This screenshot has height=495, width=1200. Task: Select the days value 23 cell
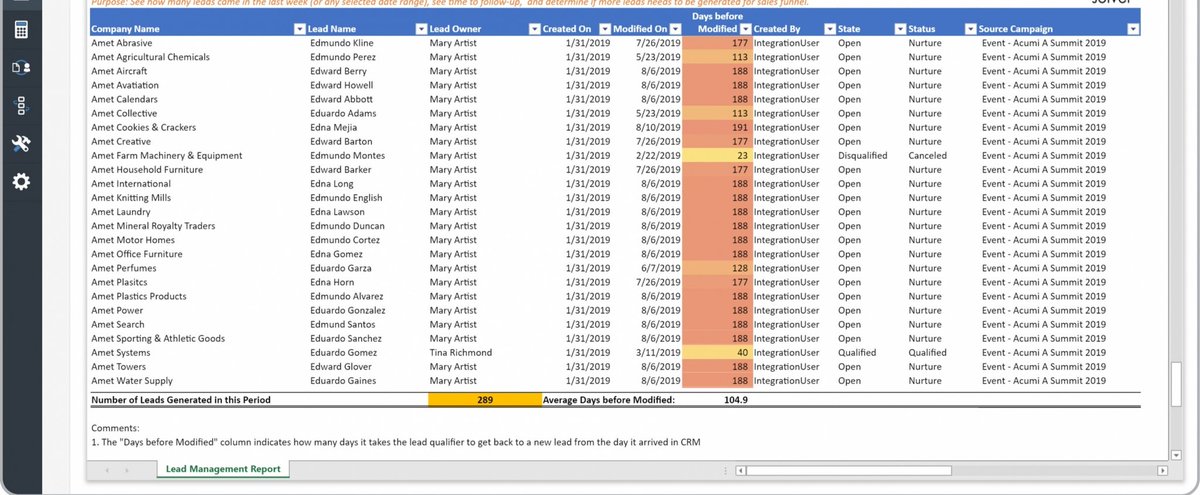[x=717, y=156]
